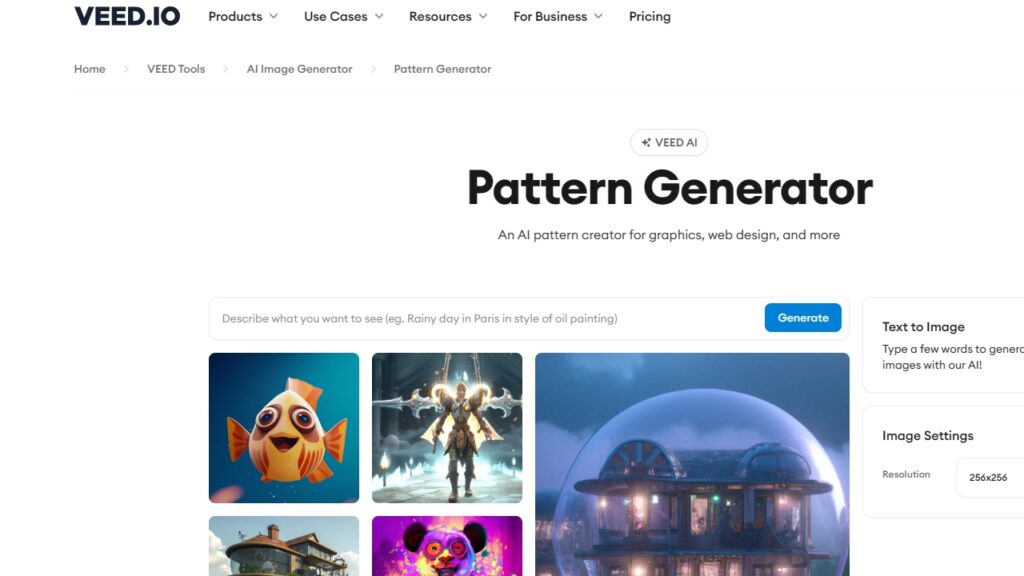Click the VEED.IO logo
This screenshot has height=576, width=1024.
(x=127, y=16)
